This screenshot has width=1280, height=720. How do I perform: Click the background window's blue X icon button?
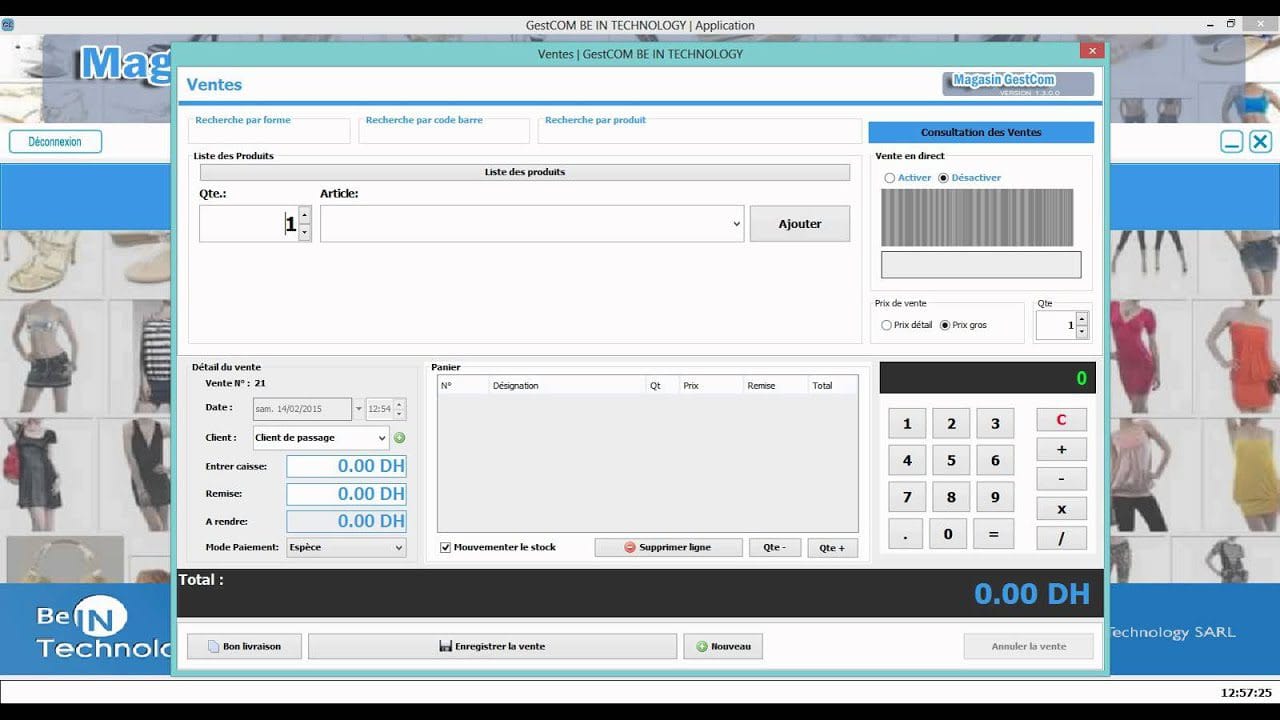1260,142
